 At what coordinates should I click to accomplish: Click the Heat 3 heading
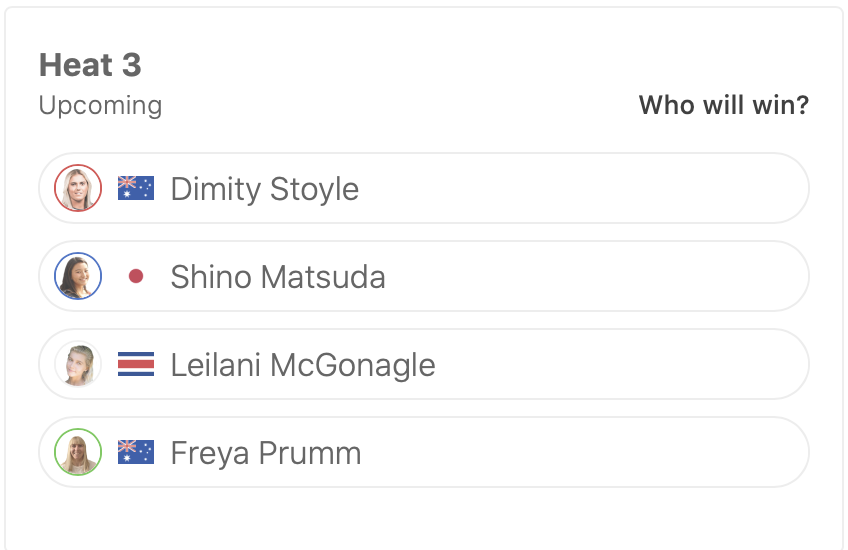[x=90, y=66]
